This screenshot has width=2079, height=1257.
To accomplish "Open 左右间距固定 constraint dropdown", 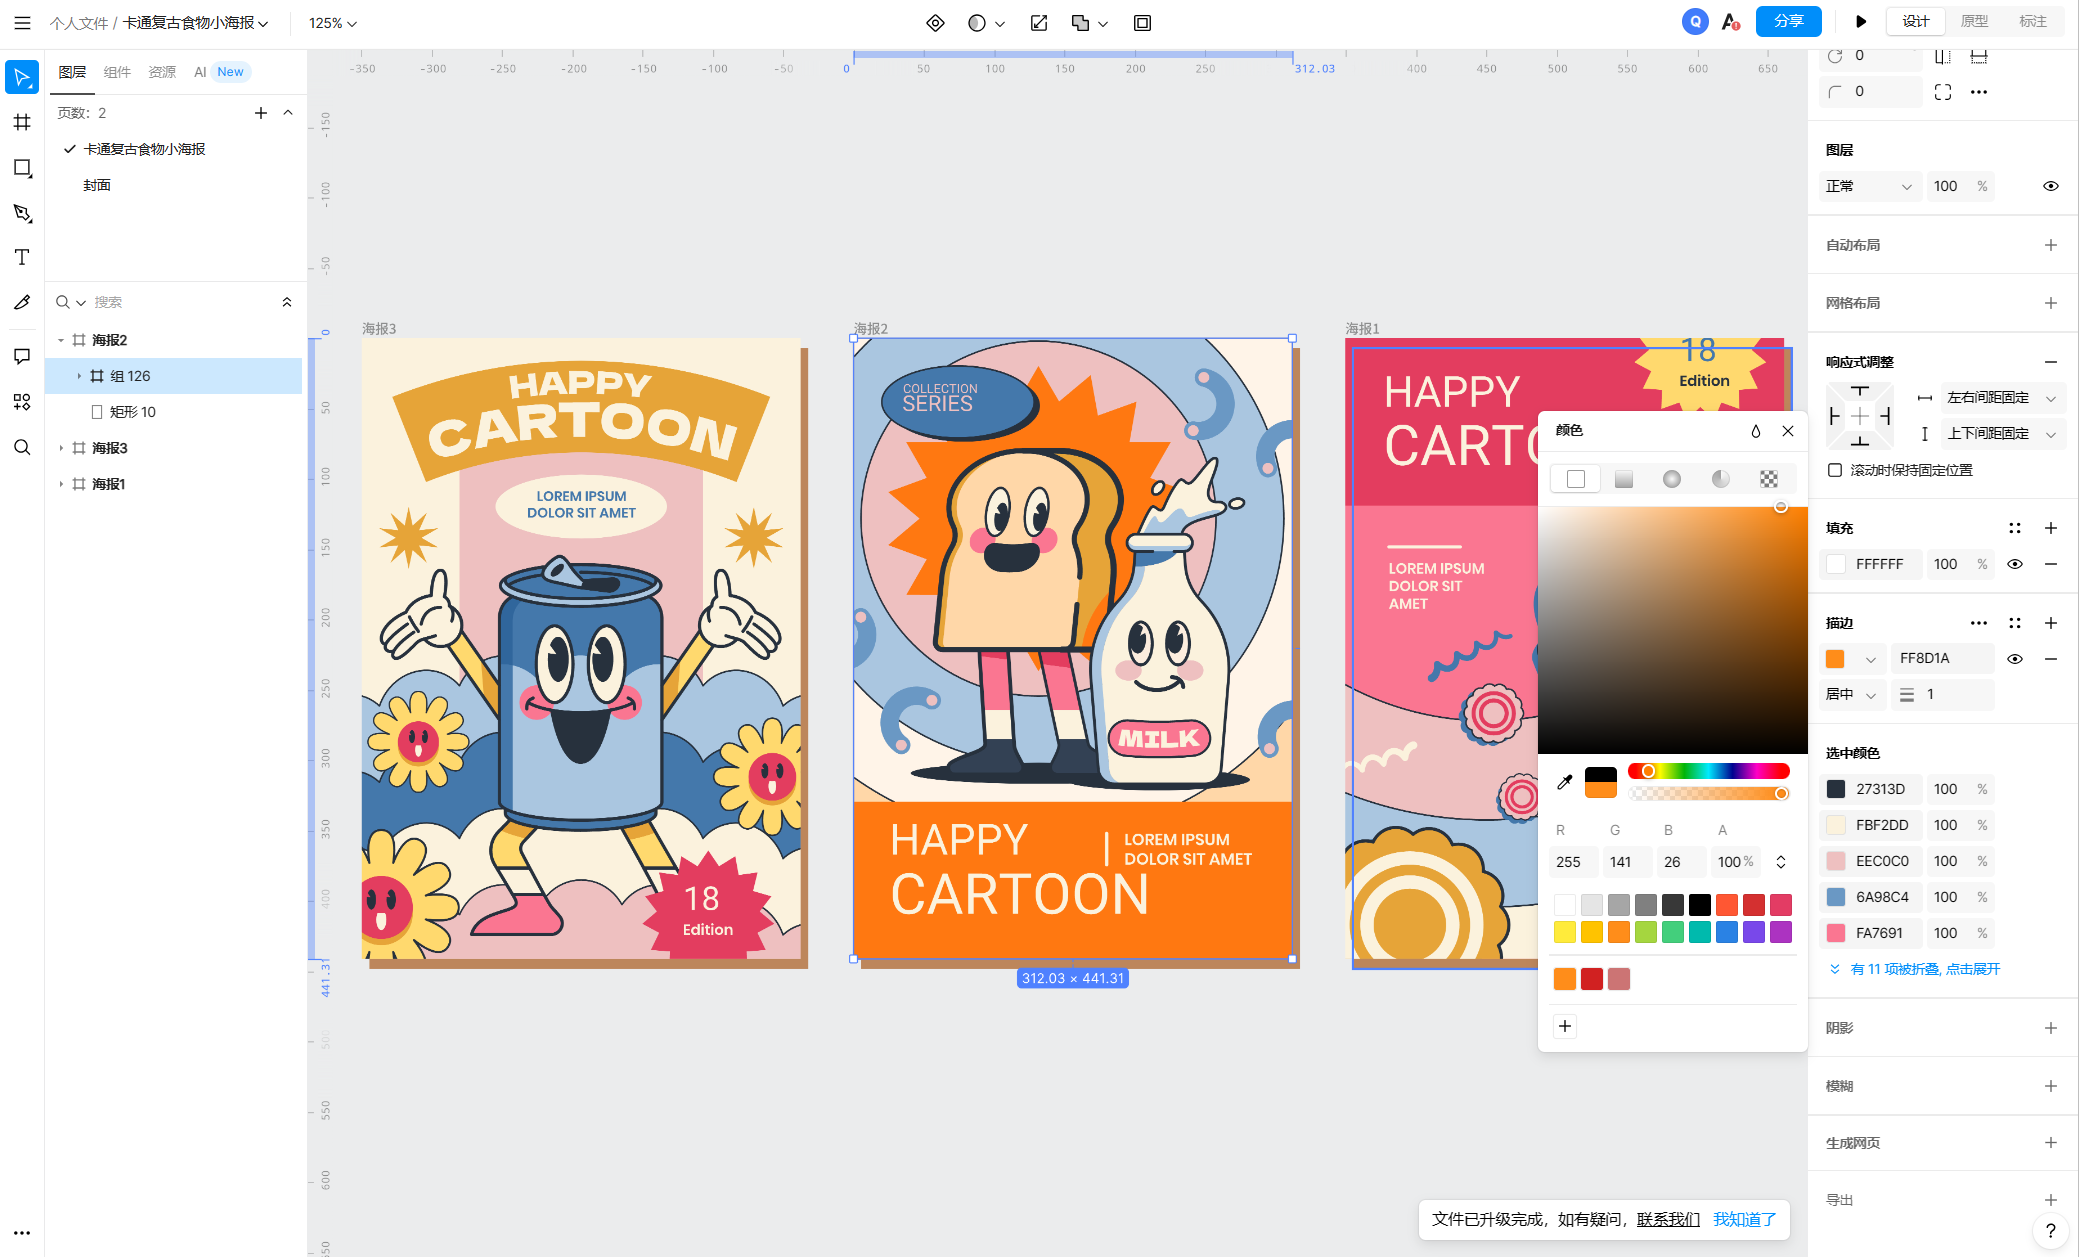I will point(2001,398).
